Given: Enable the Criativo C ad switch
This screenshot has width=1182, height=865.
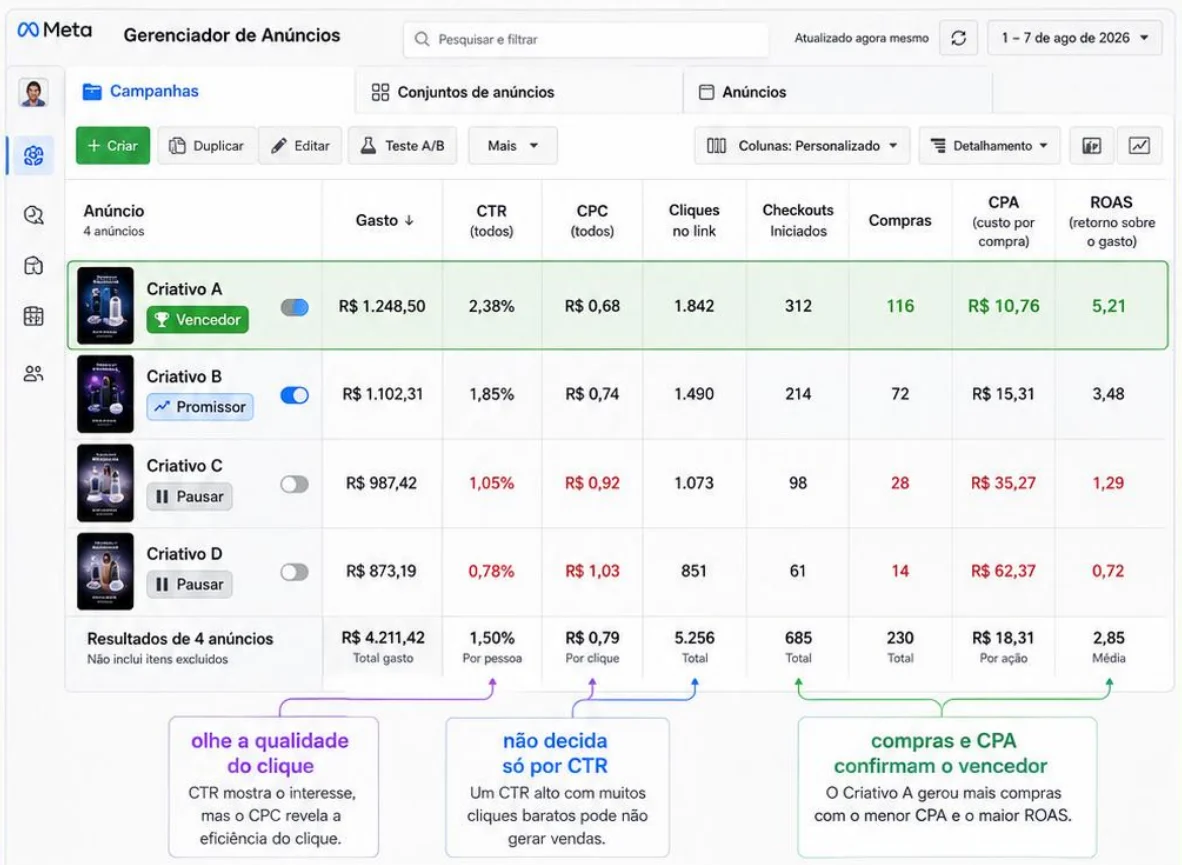Looking at the screenshot, I should tap(295, 484).
